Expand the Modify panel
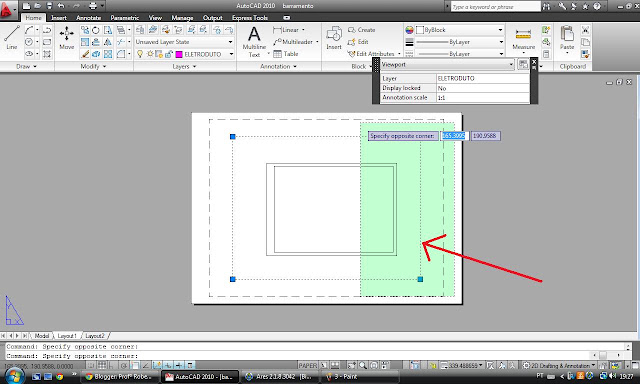This screenshot has width=640, height=384. point(93,66)
